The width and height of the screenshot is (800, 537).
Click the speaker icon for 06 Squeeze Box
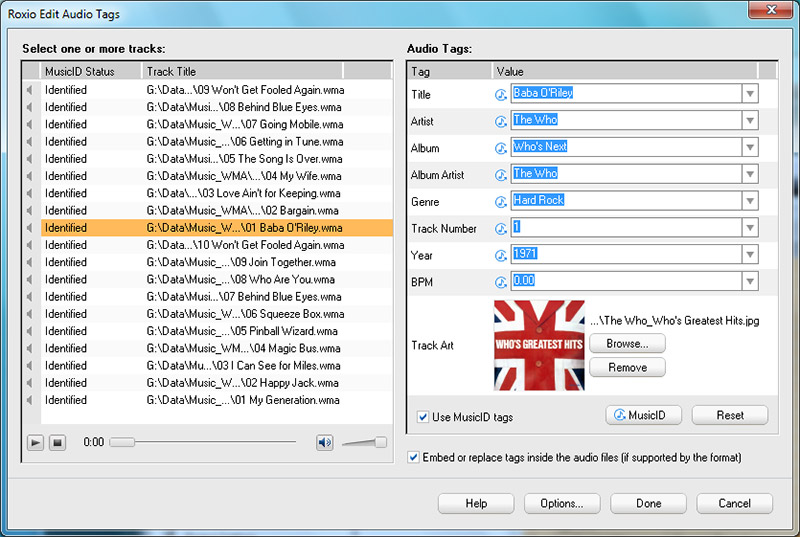click(x=30, y=314)
